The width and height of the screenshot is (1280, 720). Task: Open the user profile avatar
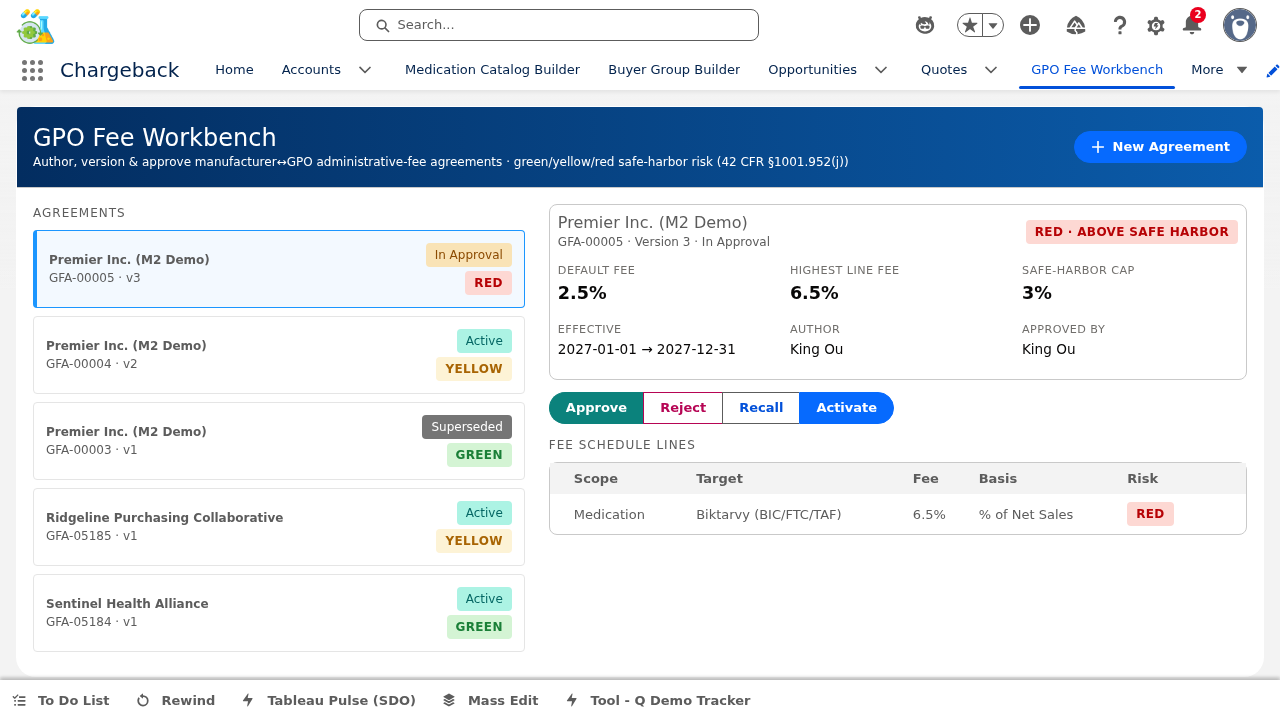click(1240, 25)
